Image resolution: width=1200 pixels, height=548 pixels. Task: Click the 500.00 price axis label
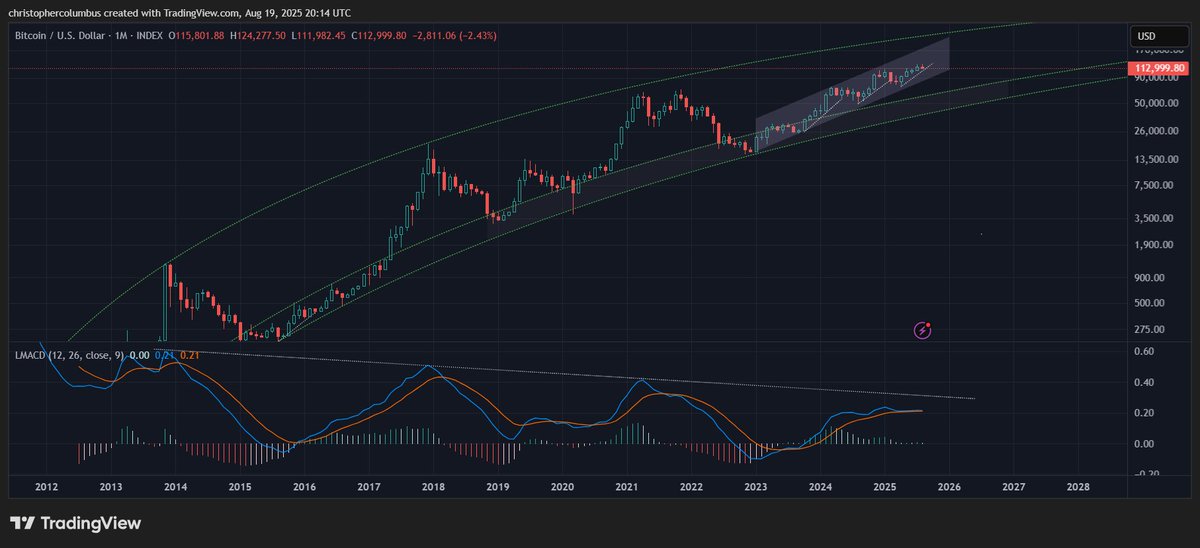tap(1150, 303)
